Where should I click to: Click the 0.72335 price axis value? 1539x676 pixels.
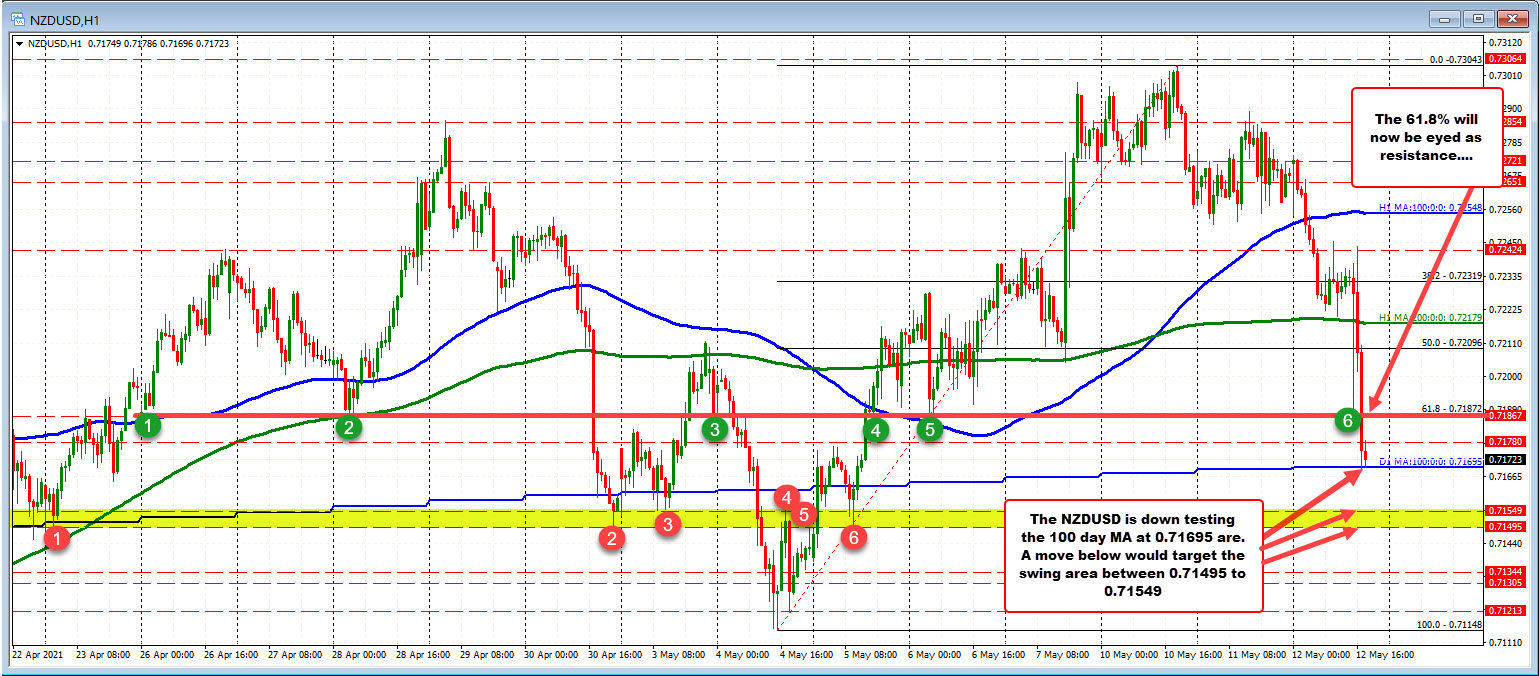1507,276
